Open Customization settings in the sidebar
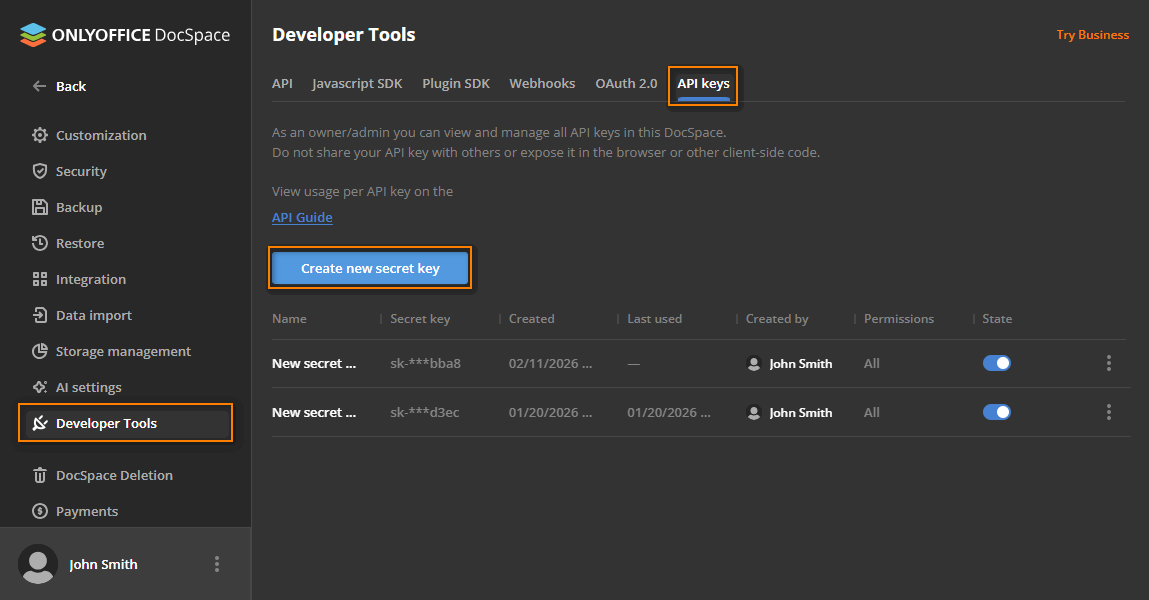Screen dimensions: 1149x600 (97, 135)
